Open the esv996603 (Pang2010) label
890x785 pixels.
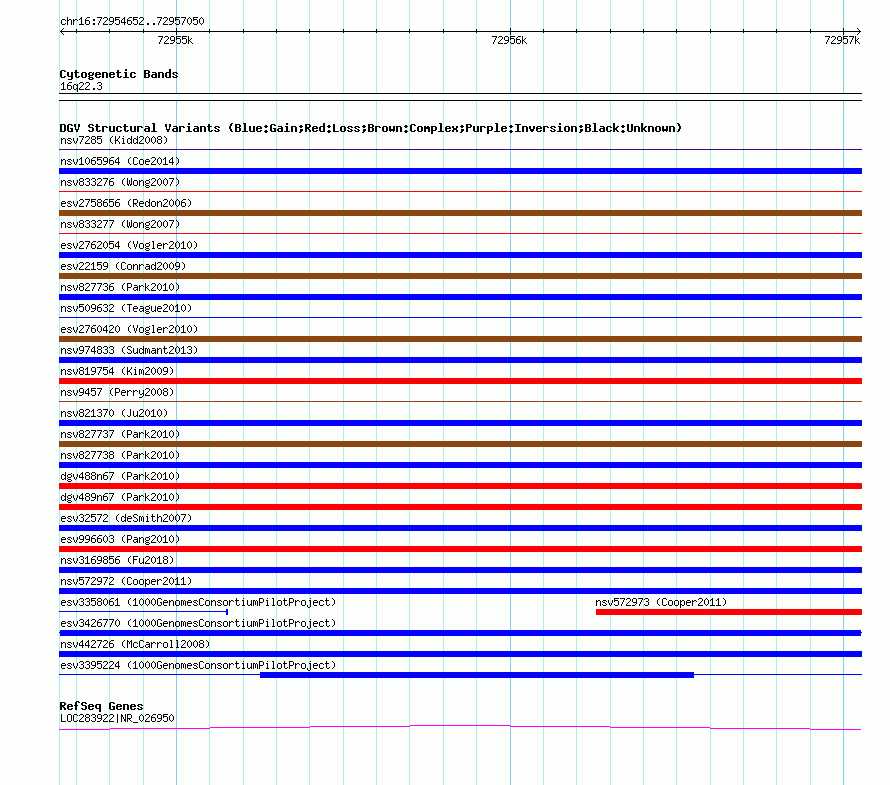120,539
